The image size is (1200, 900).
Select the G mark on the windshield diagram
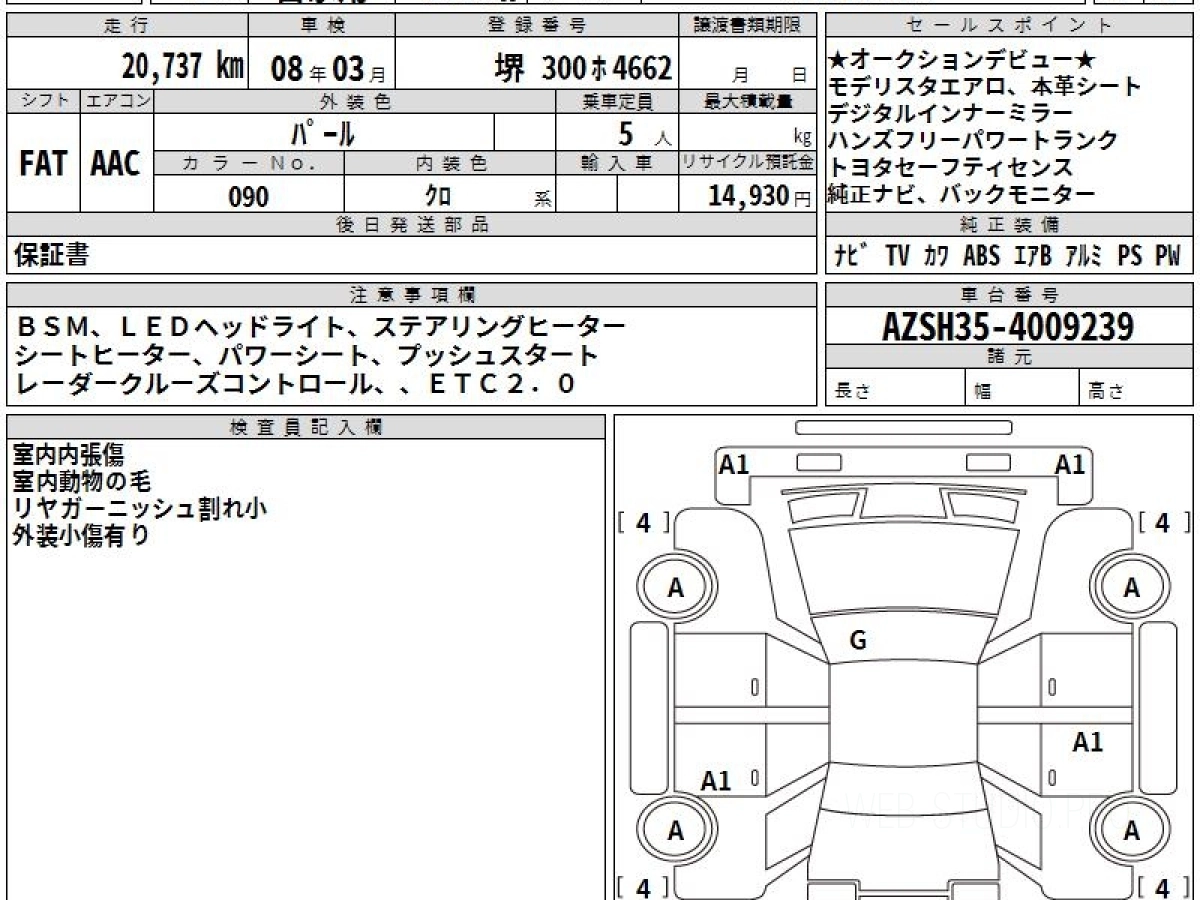point(857,642)
